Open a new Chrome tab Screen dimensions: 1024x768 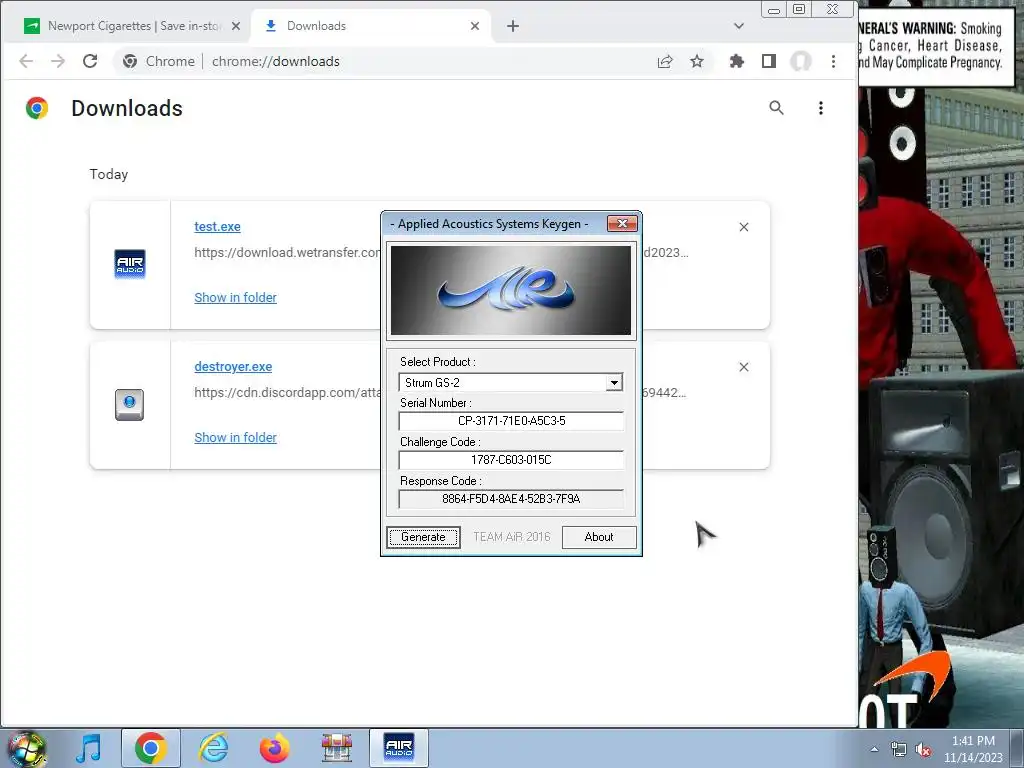[x=513, y=26]
